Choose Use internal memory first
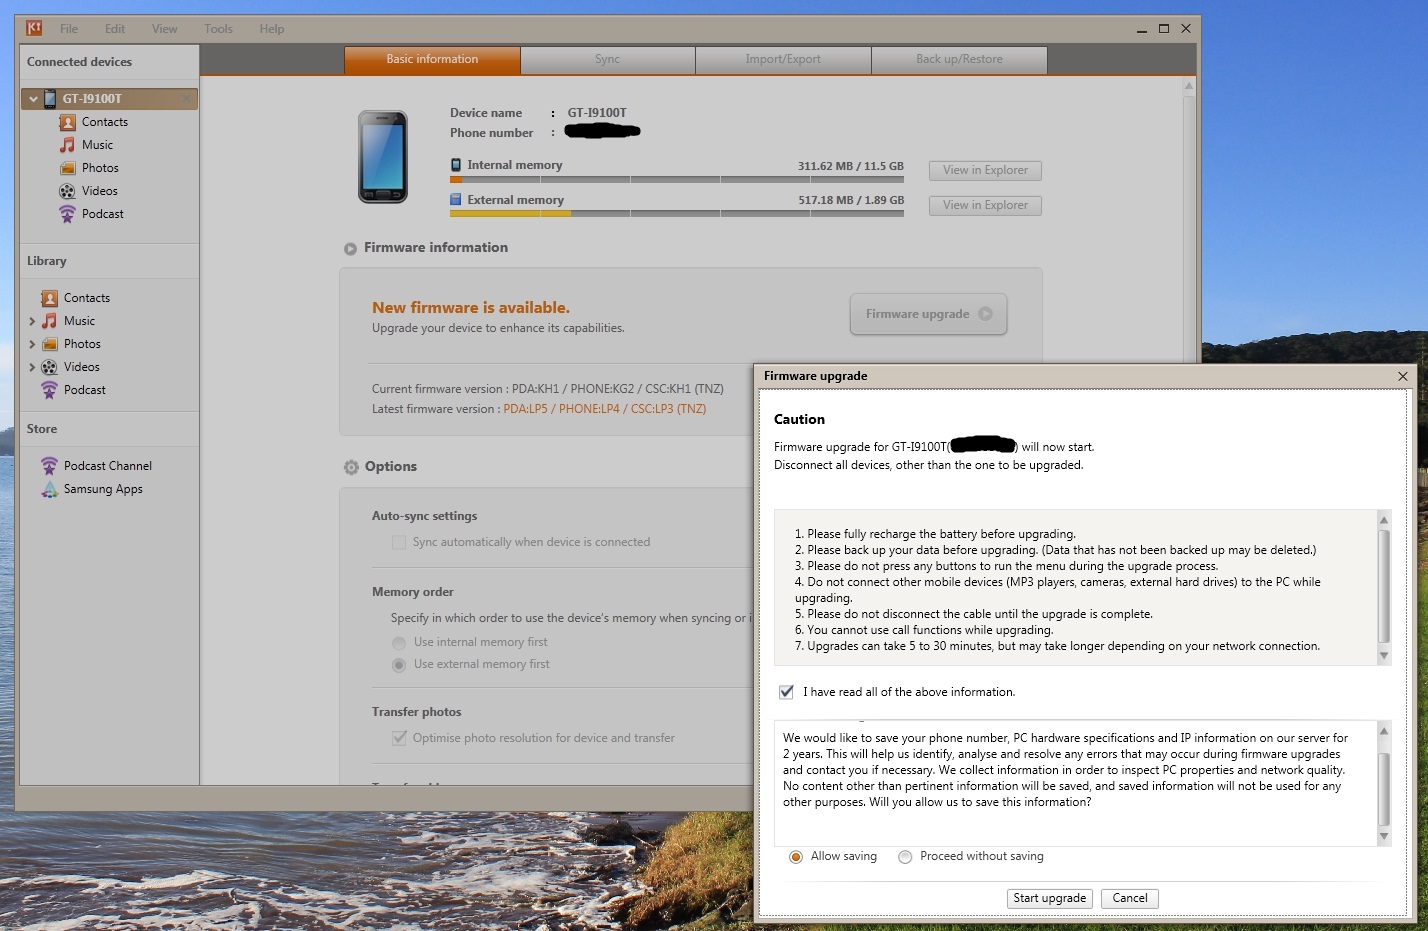The image size is (1428, 931). pyautogui.click(x=399, y=643)
